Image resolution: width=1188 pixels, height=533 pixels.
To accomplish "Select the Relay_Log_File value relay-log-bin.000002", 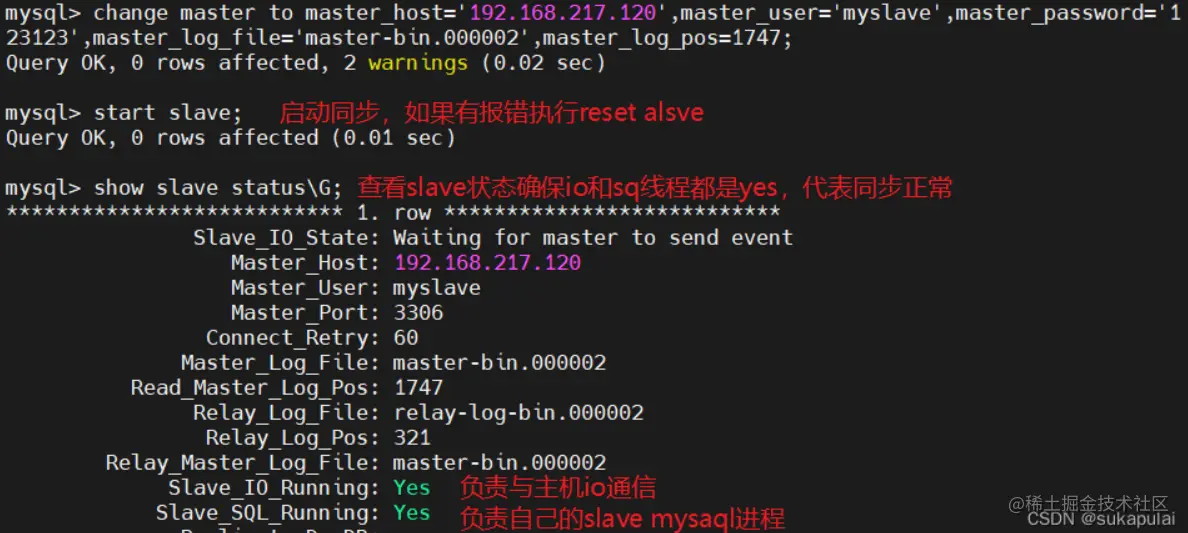I will tap(518, 413).
